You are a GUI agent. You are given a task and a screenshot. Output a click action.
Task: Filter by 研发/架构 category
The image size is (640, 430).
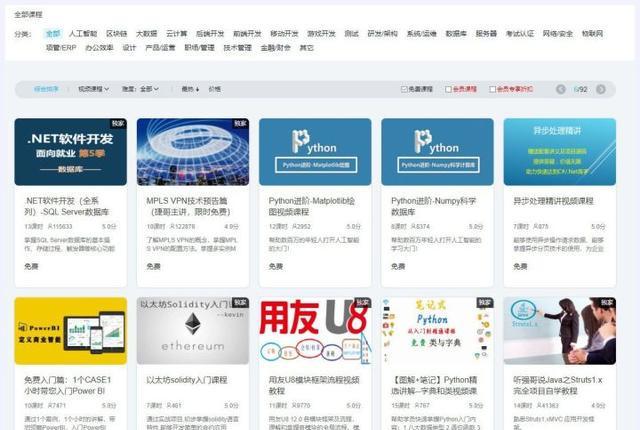coord(382,33)
